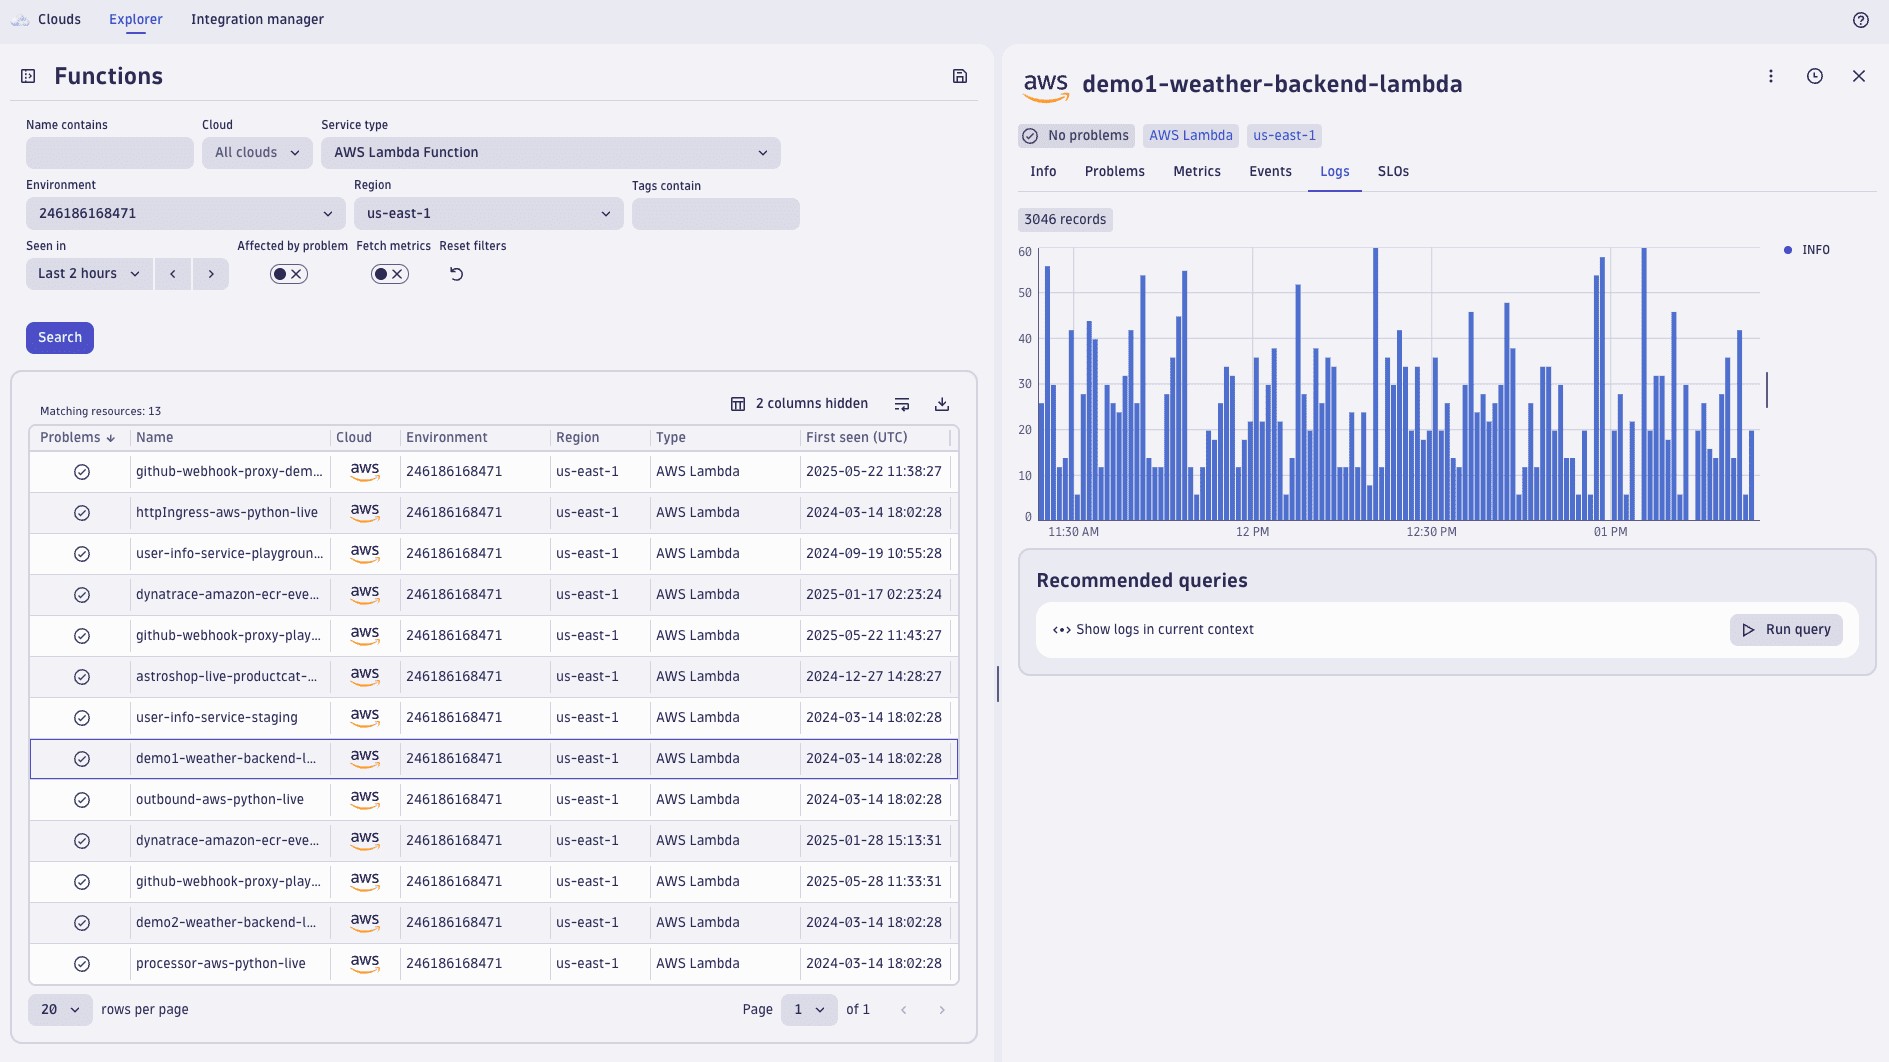The height and width of the screenshot is (1062, 1889).
Task: Toggle line wrap icon above table
Action: point(901,404)
